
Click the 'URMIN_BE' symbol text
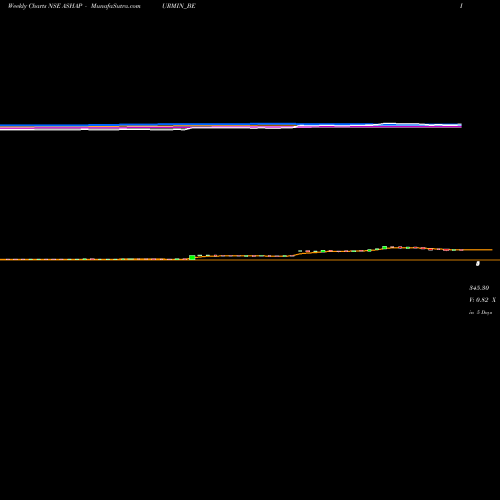click(x=179, y=6)
